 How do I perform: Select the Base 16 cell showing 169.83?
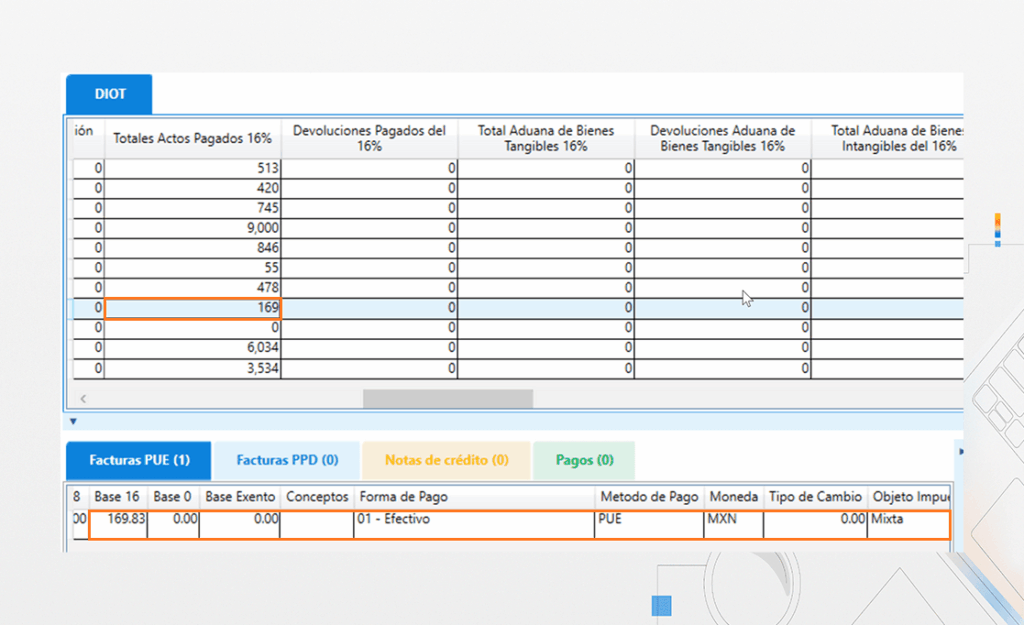118,519
